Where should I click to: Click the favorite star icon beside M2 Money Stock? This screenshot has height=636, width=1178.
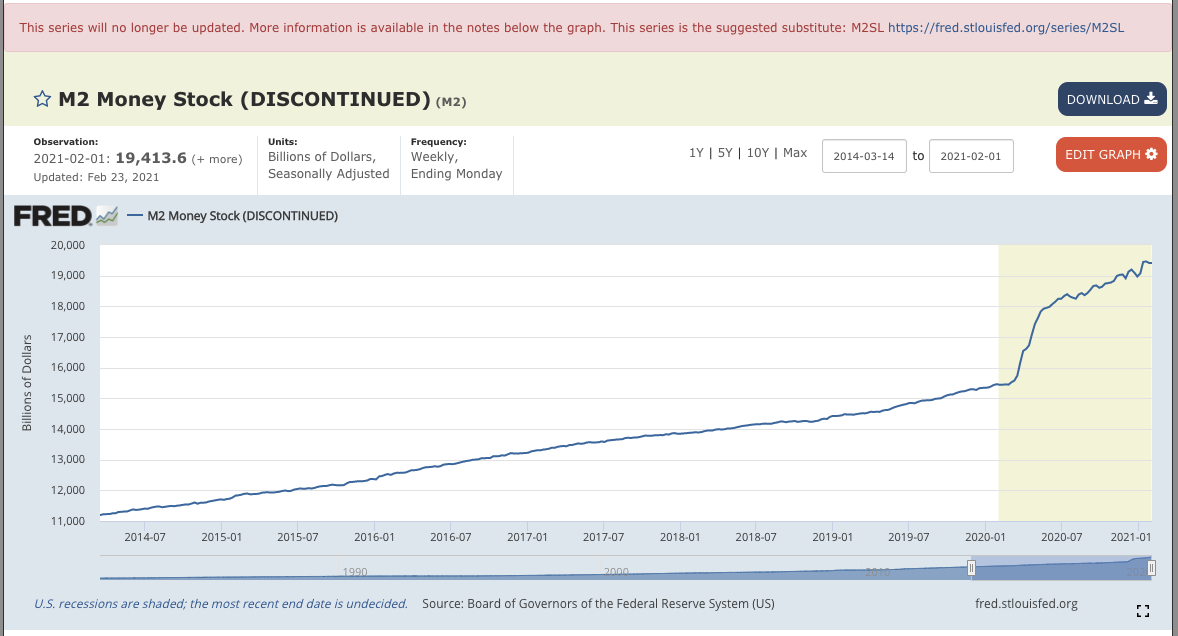pos(42,99)
